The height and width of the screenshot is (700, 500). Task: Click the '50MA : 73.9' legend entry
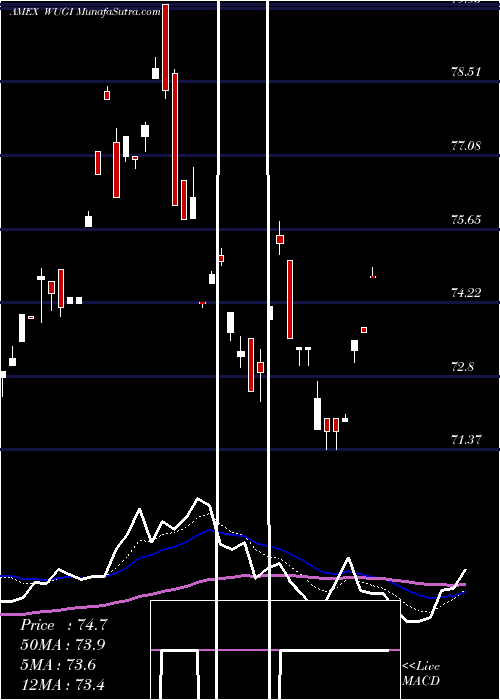pos(63,645)
